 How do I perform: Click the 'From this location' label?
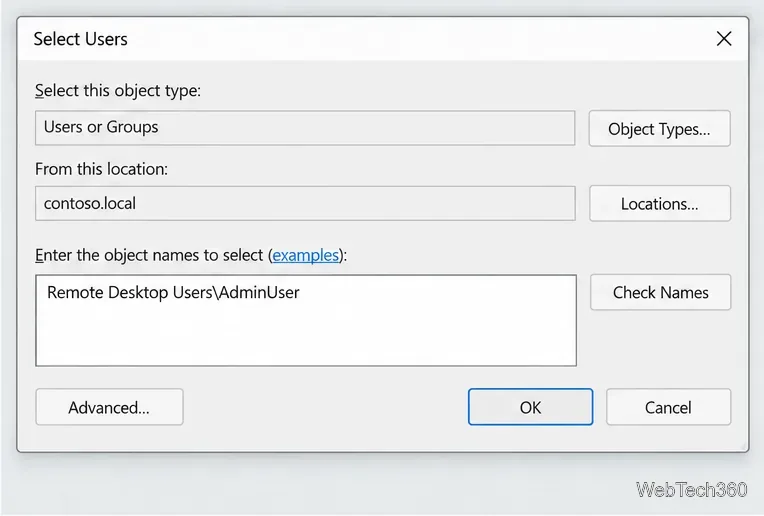101,169
